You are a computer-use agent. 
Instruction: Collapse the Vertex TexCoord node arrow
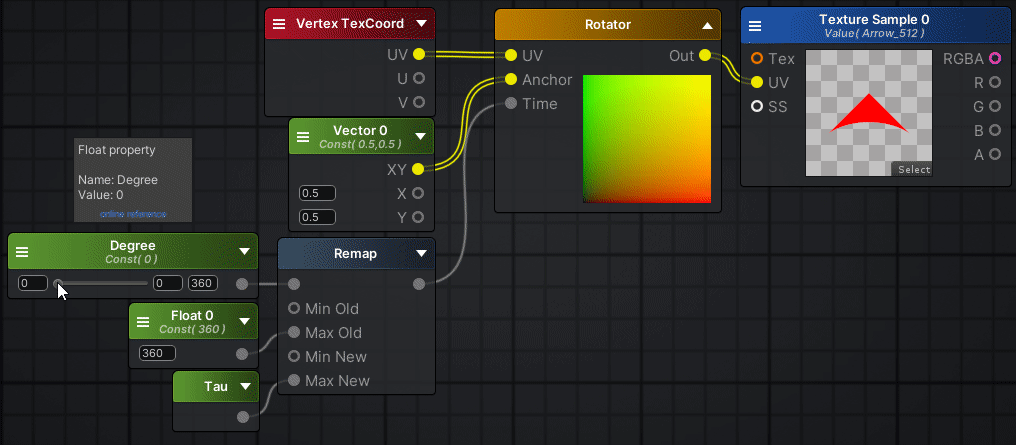click(x=421, y=24)
